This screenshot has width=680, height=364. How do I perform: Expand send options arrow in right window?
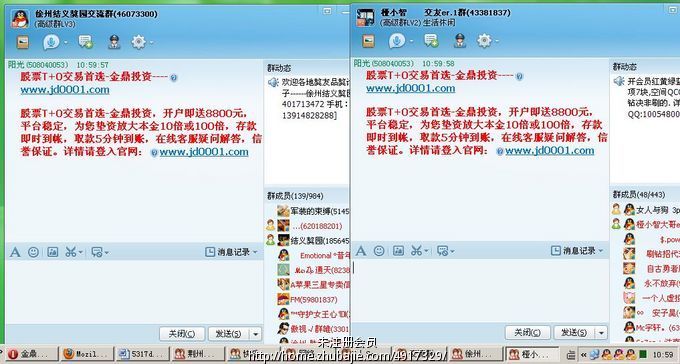602,333
